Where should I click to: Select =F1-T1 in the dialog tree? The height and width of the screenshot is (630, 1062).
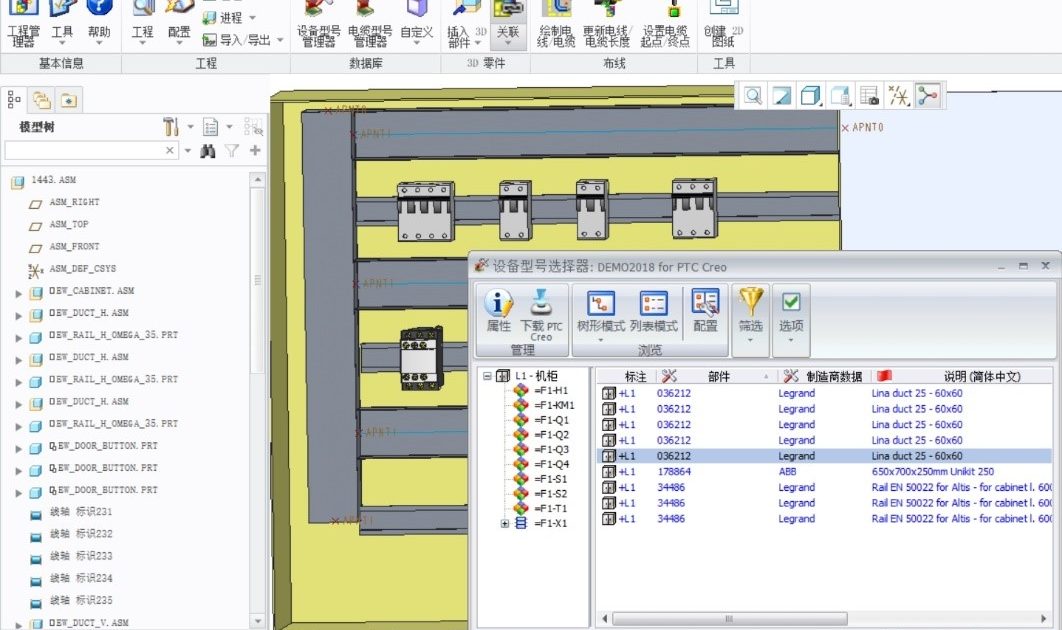point(551,509)
